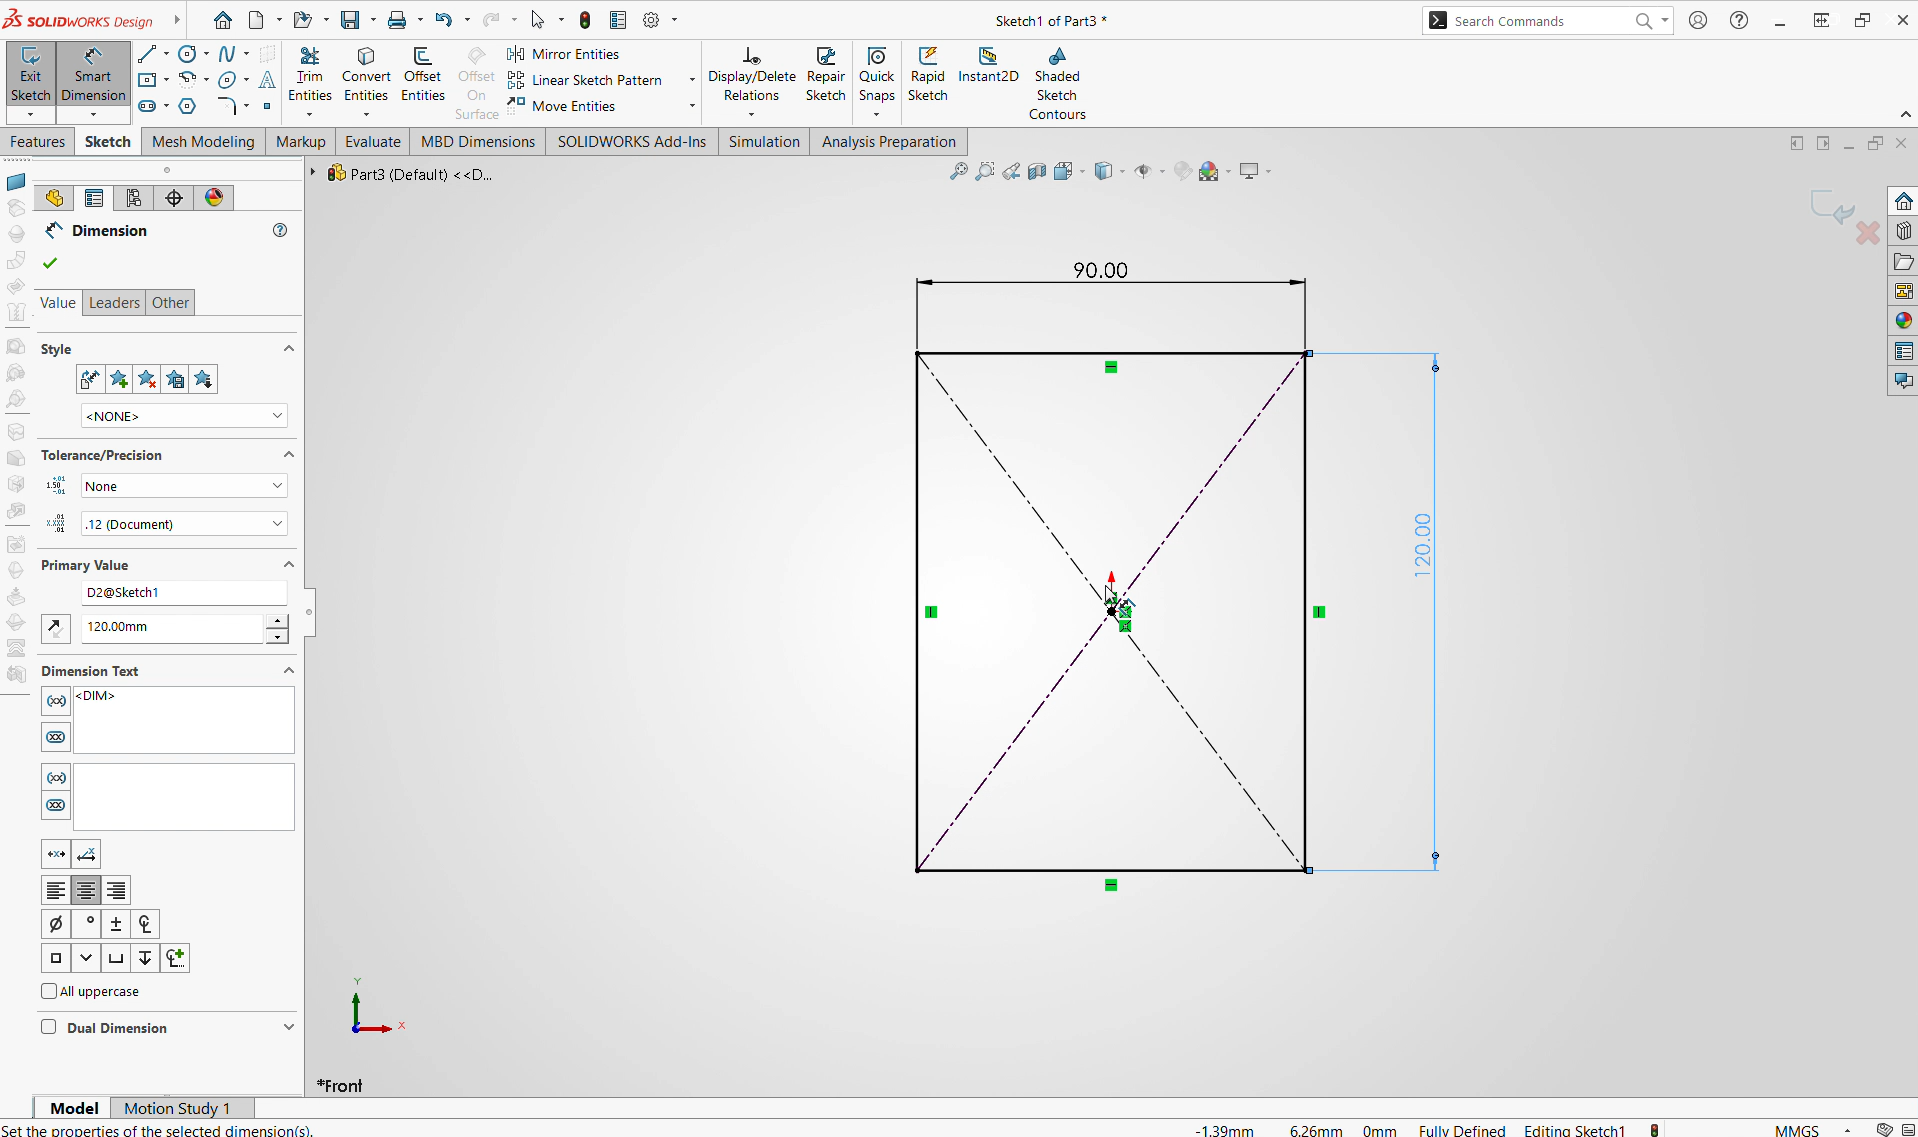Open the Style dropdown showing NONE

tap(184, 416)
